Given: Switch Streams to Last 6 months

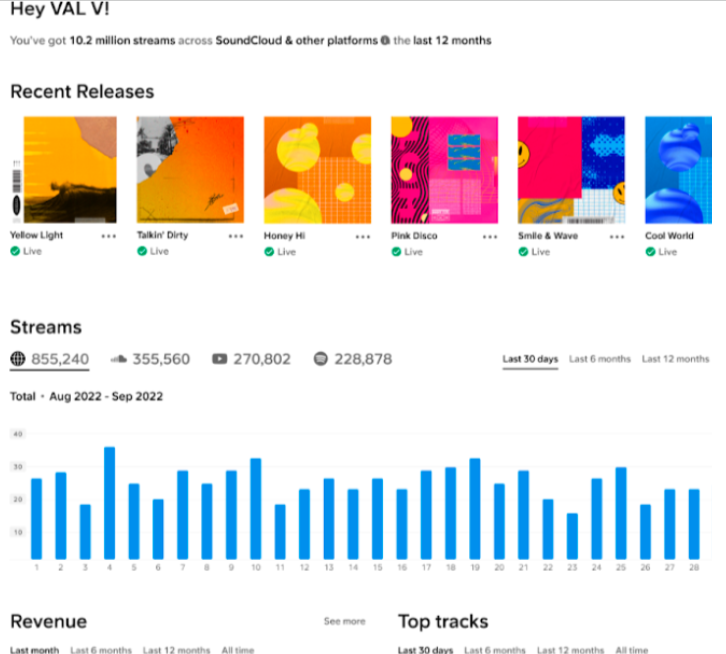Looking at the screenshot, I should click(x=600, y=359).
